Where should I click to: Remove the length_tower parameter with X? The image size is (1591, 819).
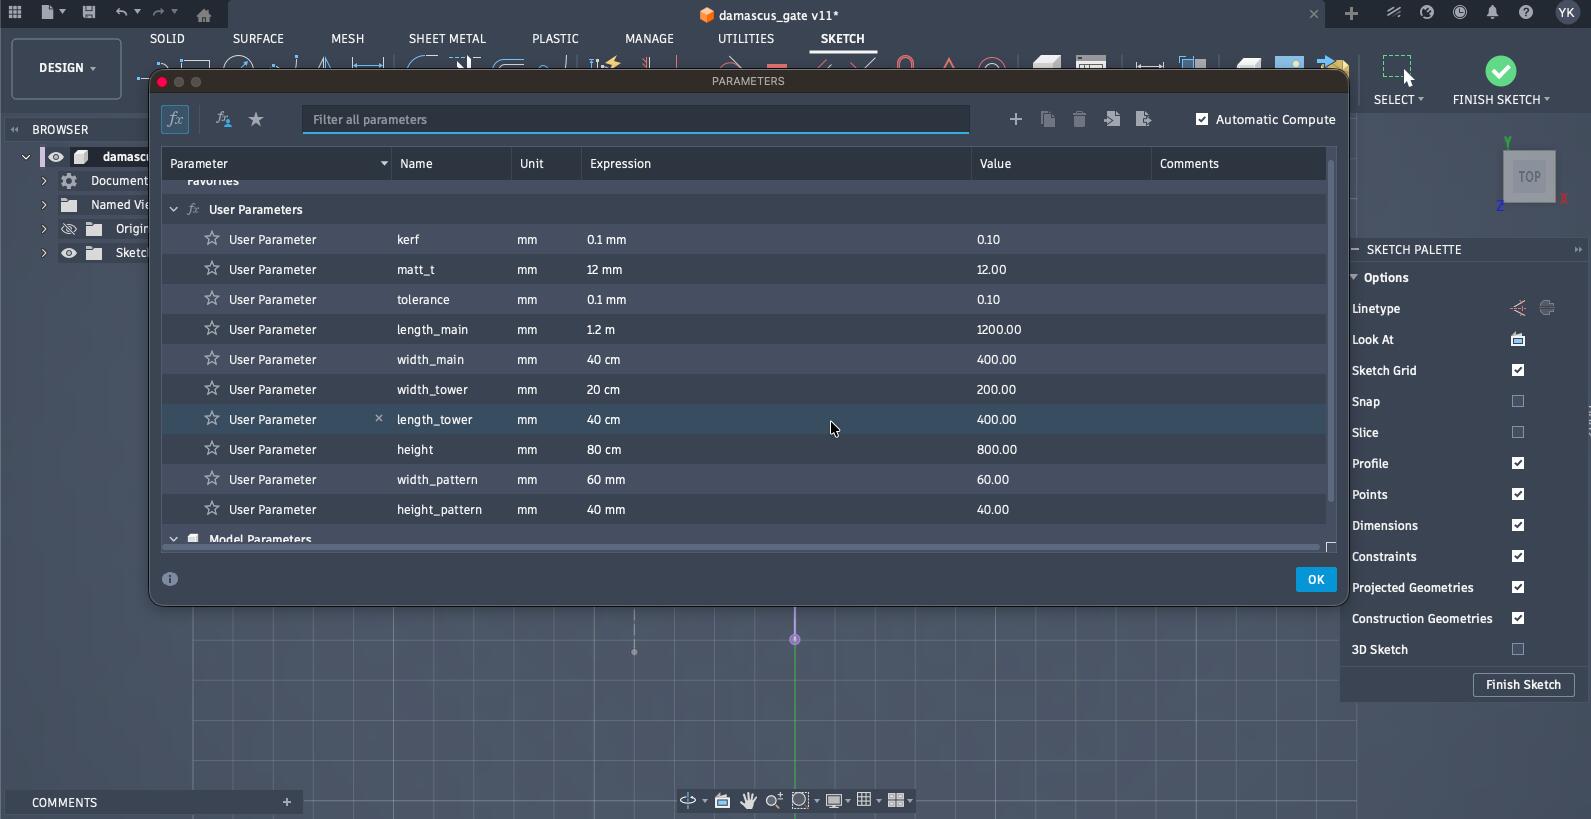[x=379, y=419]
